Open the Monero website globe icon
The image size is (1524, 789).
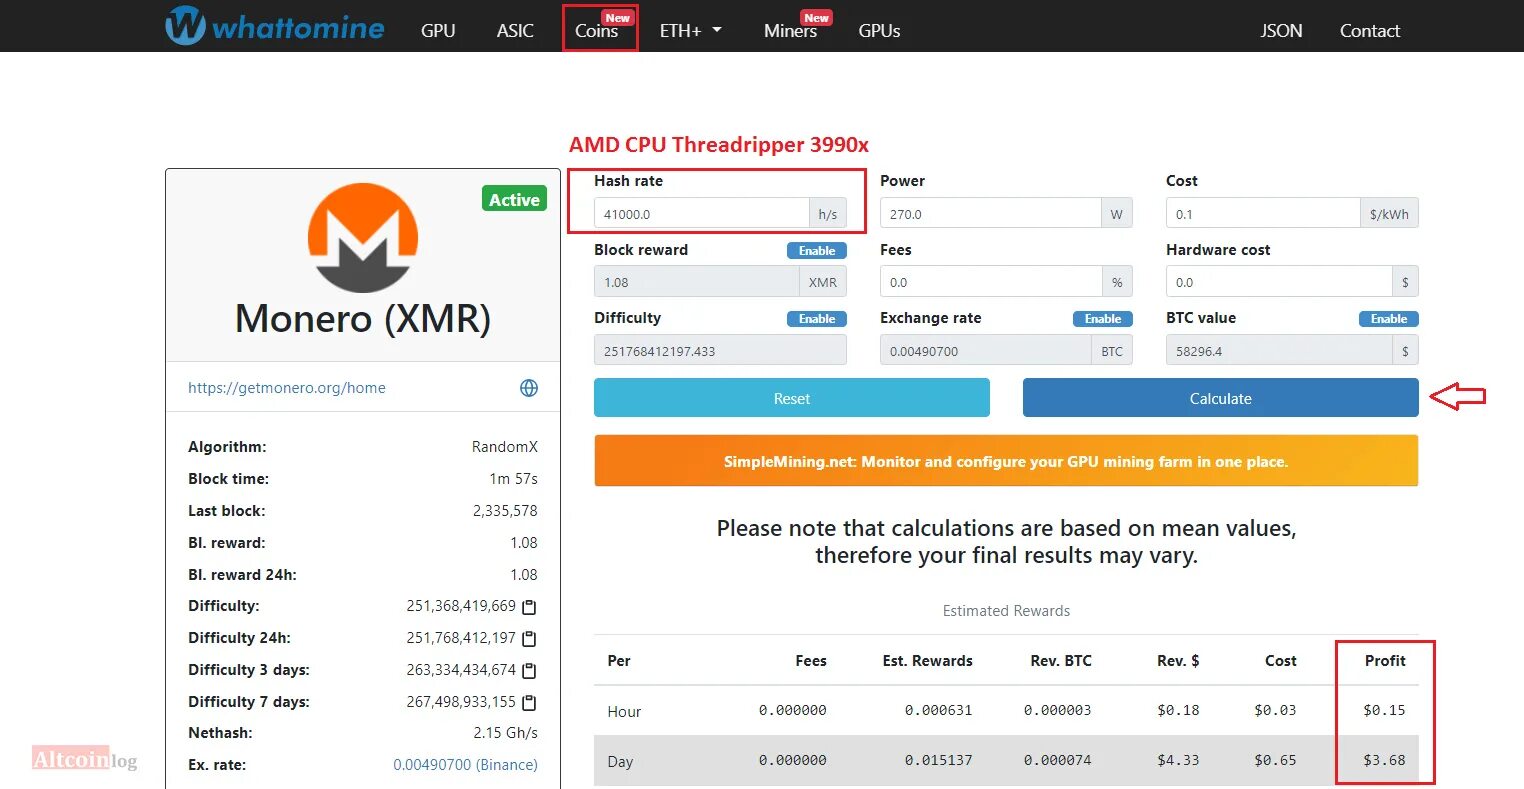[529, 388]
